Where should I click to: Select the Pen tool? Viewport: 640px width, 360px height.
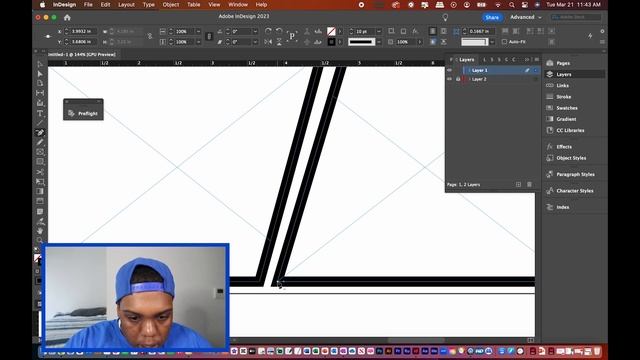pyautogui.click(x=40, y=133)
